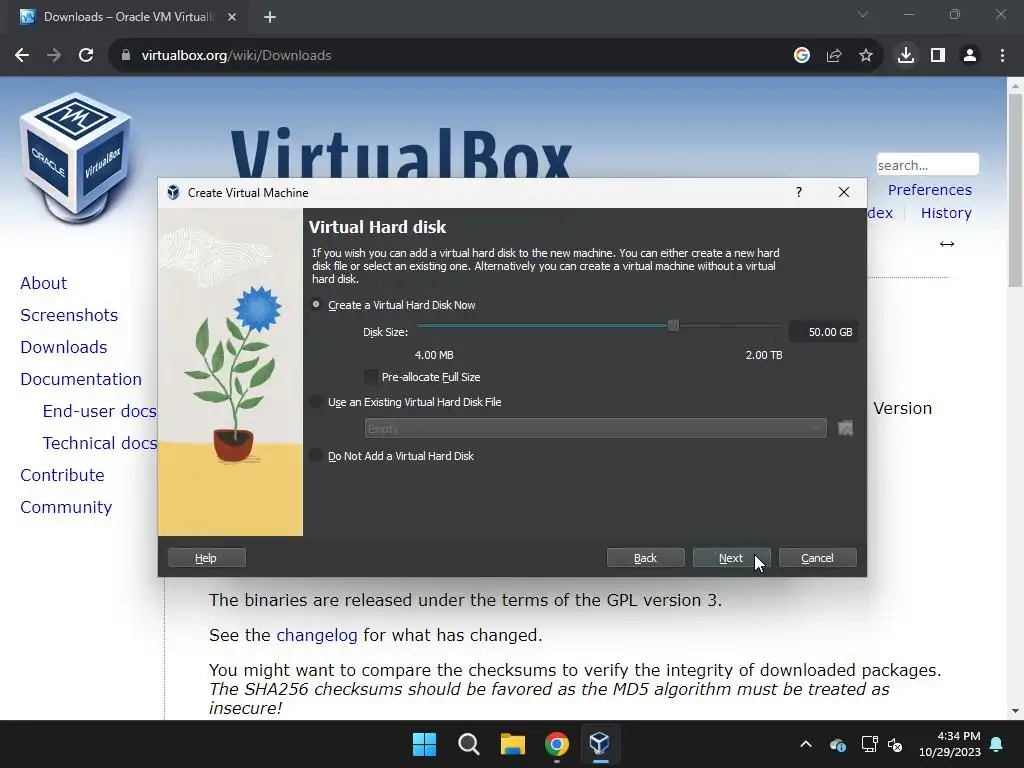This screenshot has height=768, width=1024.
Task: Open the Screenshots link in sidebar
Action: [x=69, y=315]
